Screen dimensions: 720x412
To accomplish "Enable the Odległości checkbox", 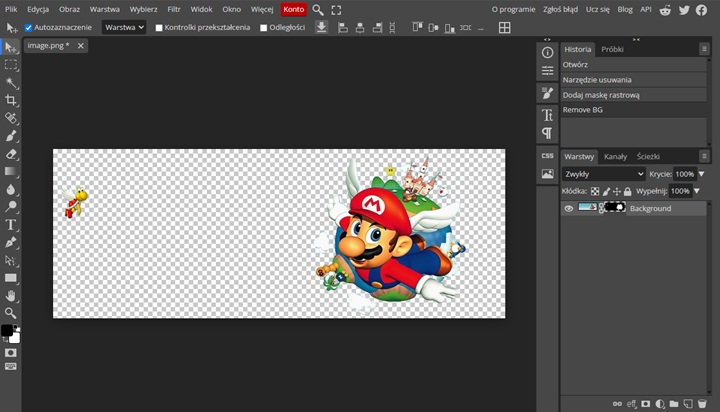I will 263,28.
